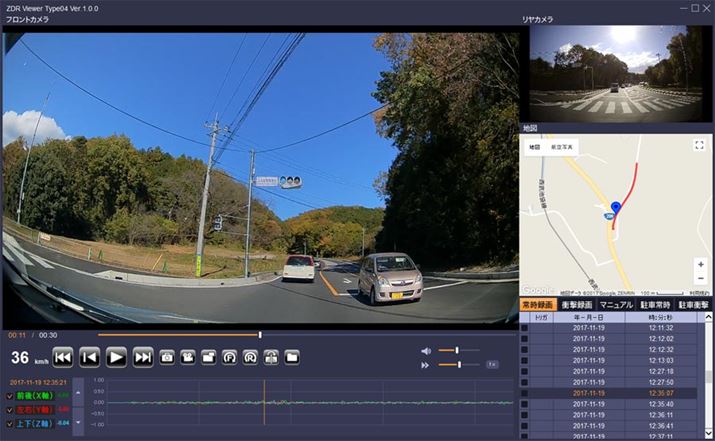715x441 pixels.
Task: Toggle the 前後(X軸) graph checkbox
Action: pos(11,397)
